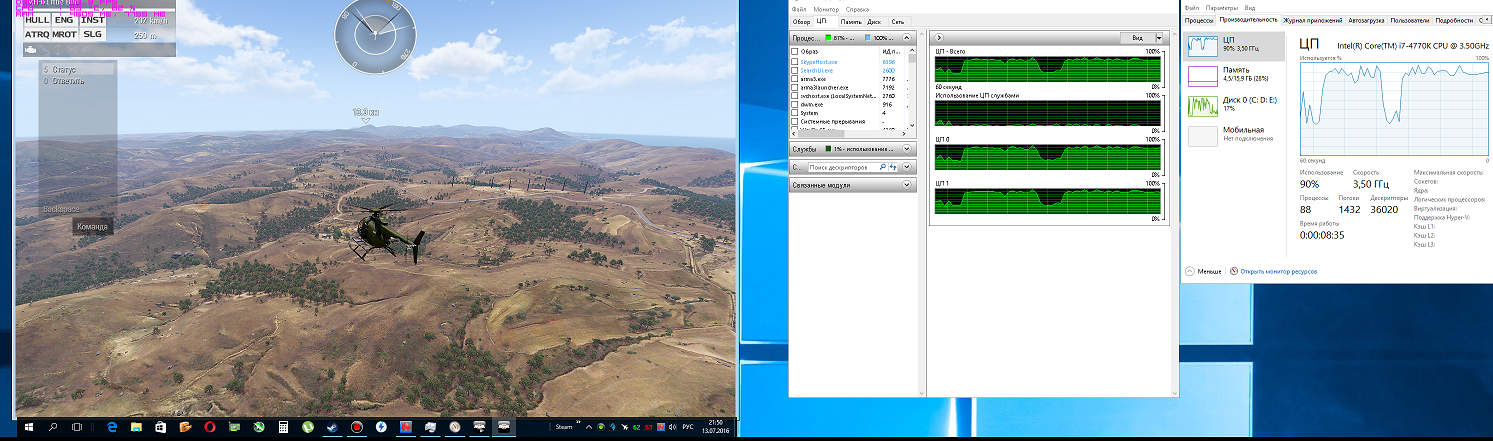Open the Calculator taskbar icon
Viewport: 1493px width, 441px height.
[x=284, y=427]
